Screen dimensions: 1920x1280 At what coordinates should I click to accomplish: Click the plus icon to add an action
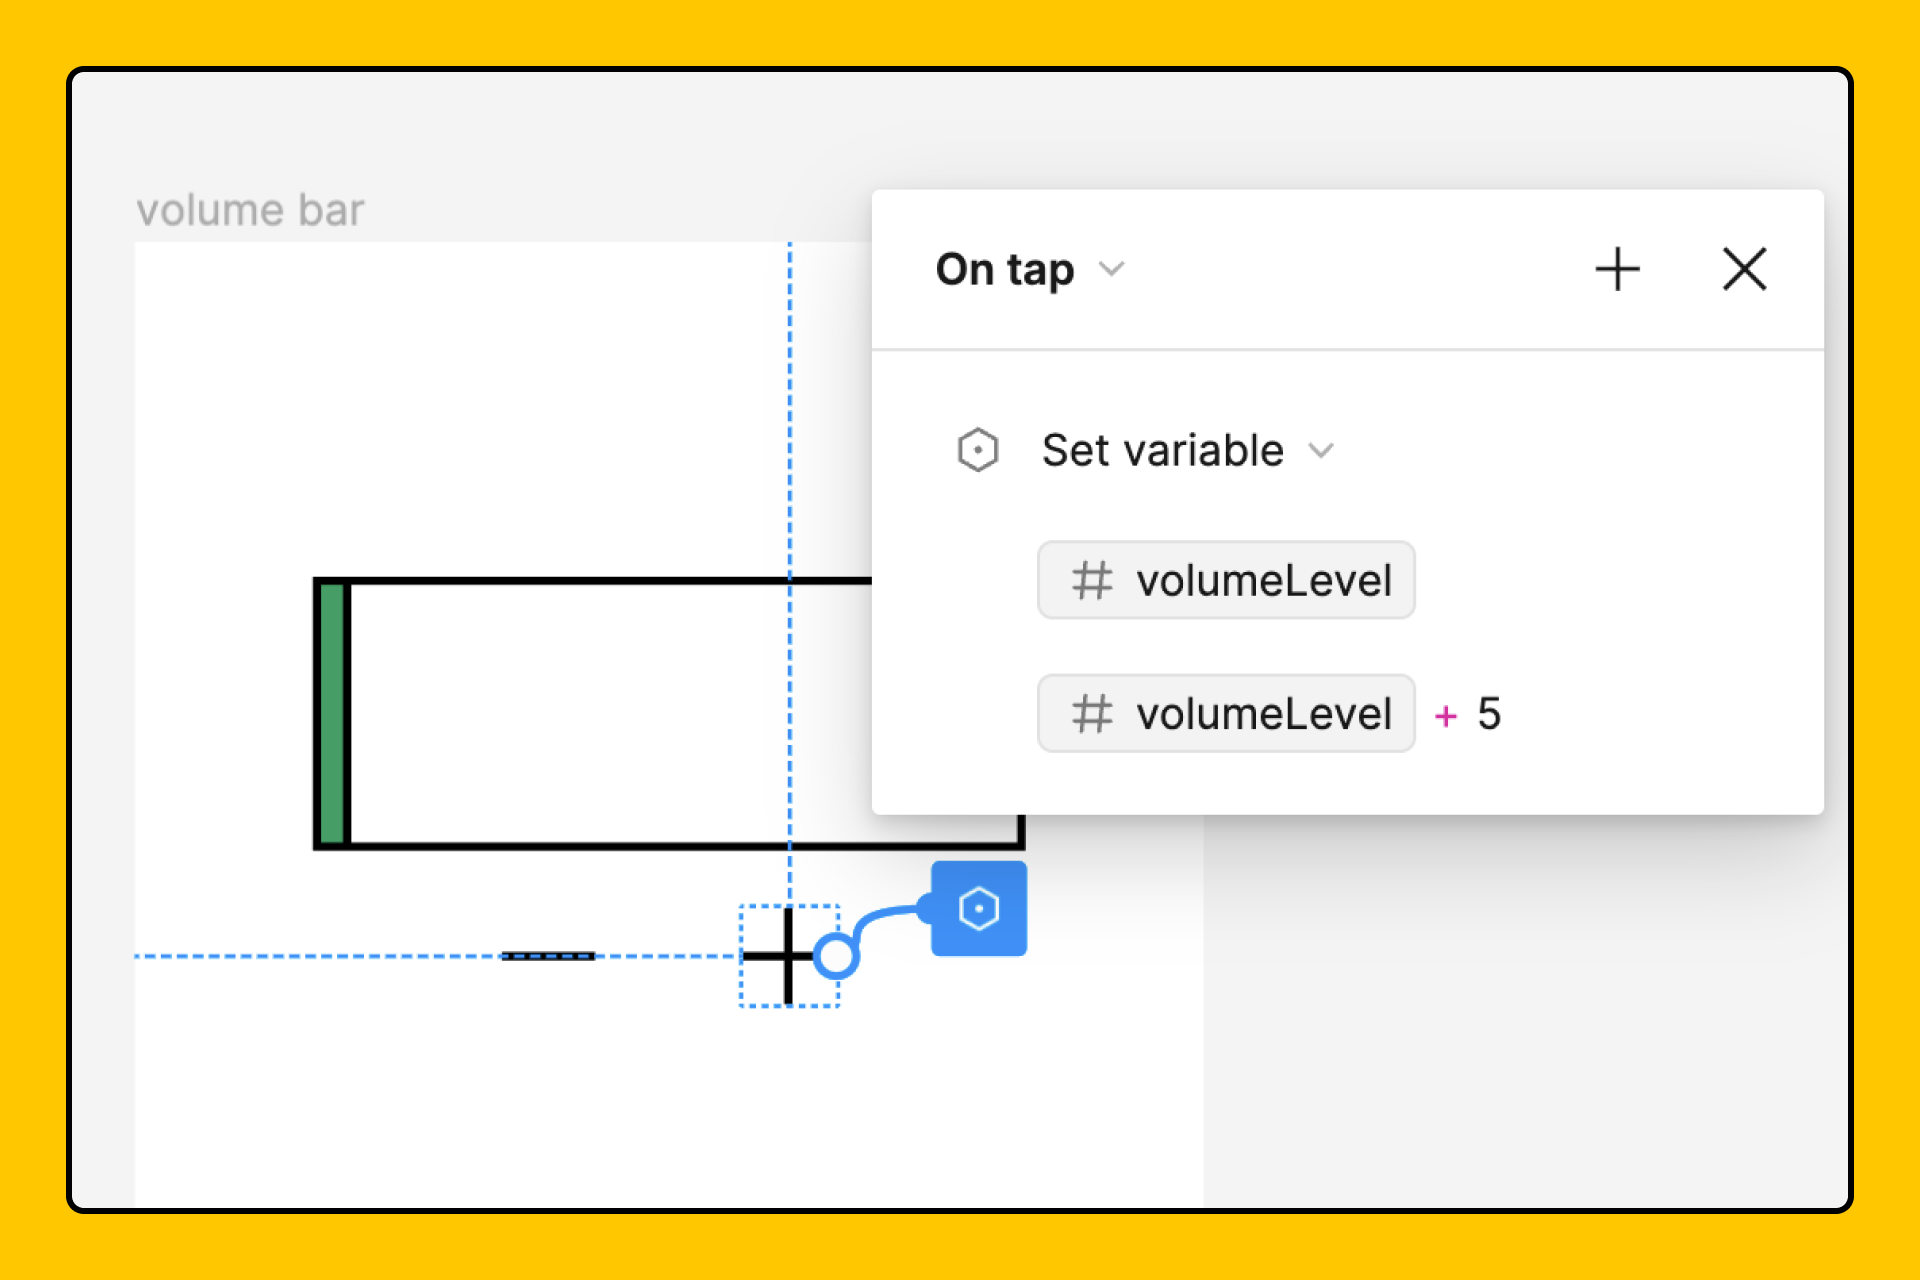pos(1617,269)
